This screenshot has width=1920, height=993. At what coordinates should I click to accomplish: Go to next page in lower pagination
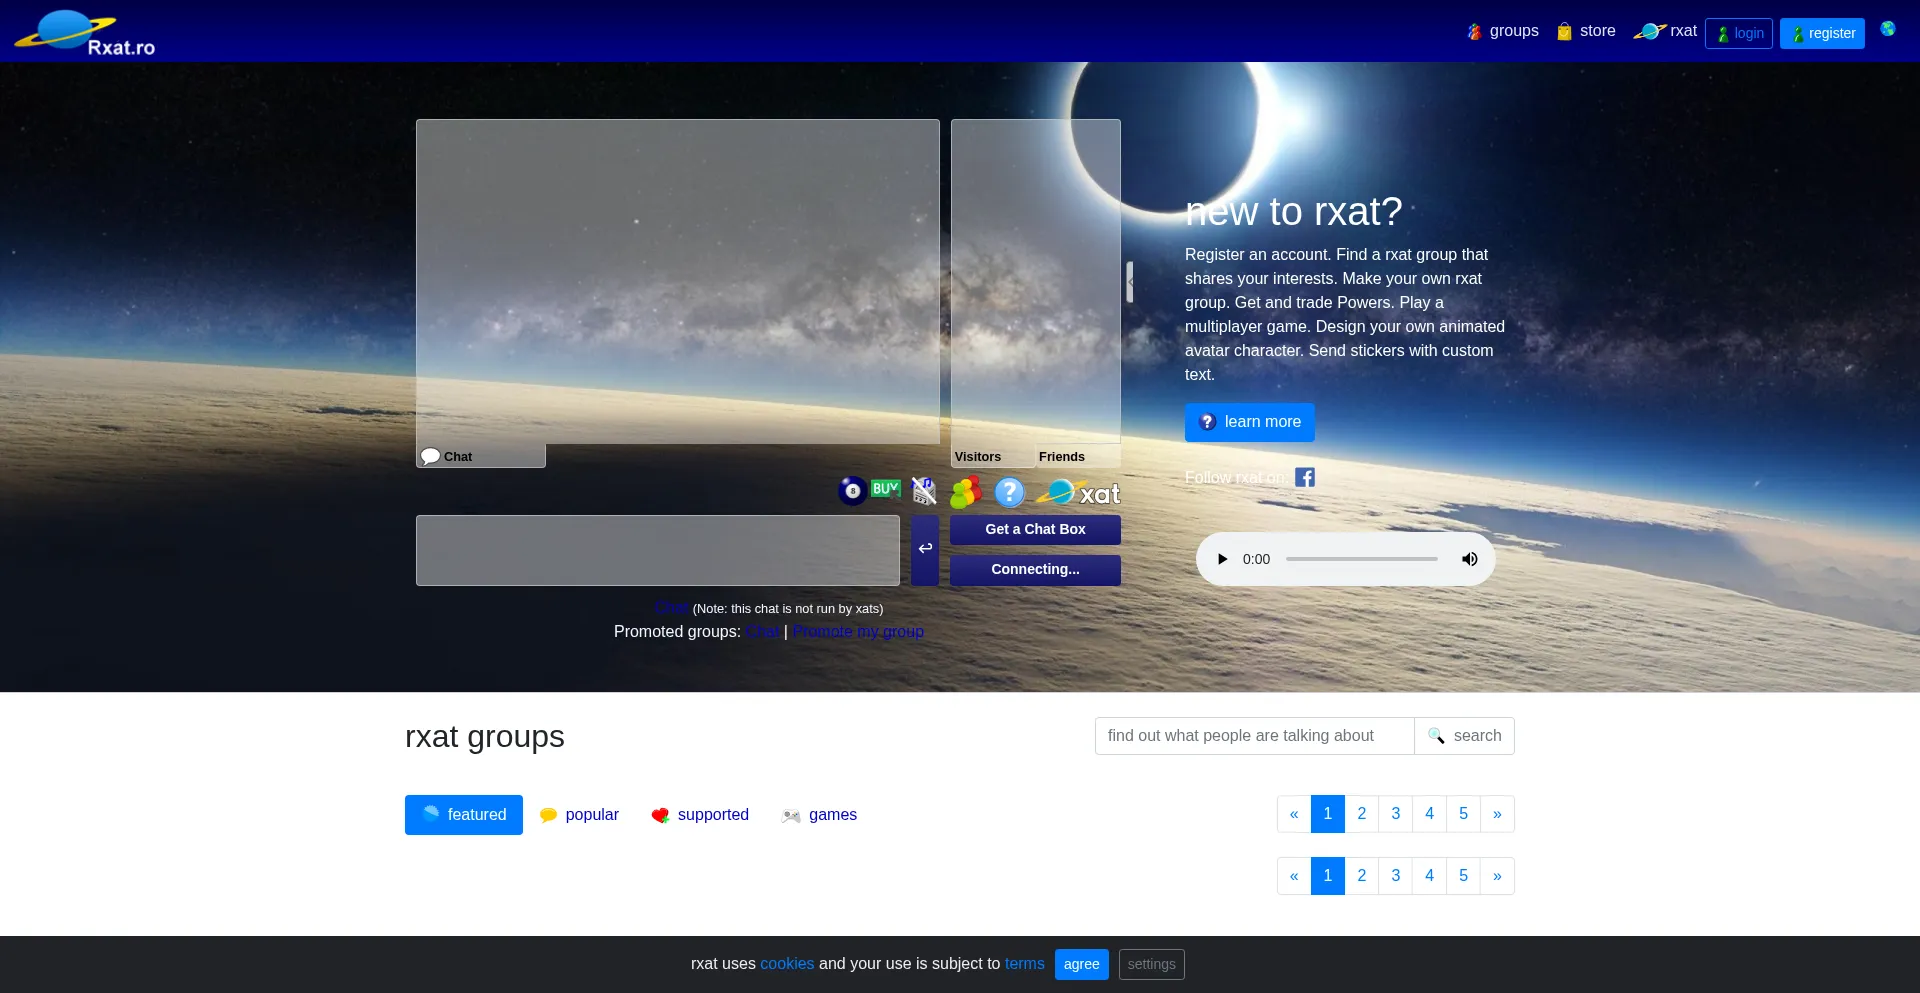coord(1497,876)
